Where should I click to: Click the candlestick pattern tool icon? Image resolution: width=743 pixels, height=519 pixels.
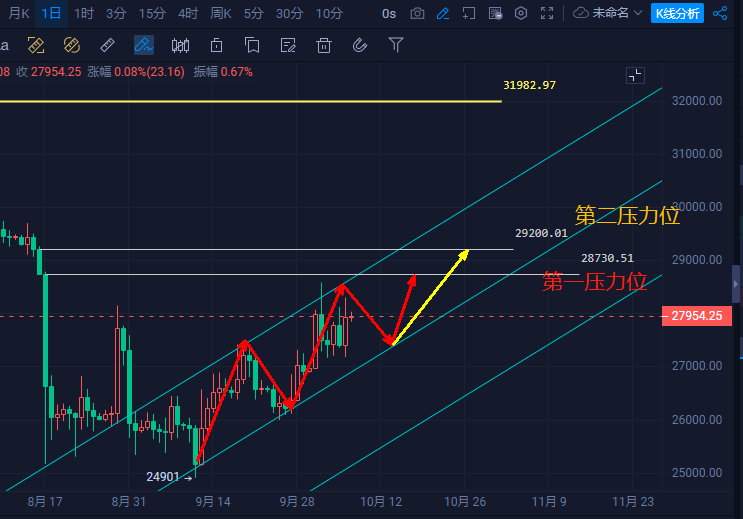tap(180, 46)
